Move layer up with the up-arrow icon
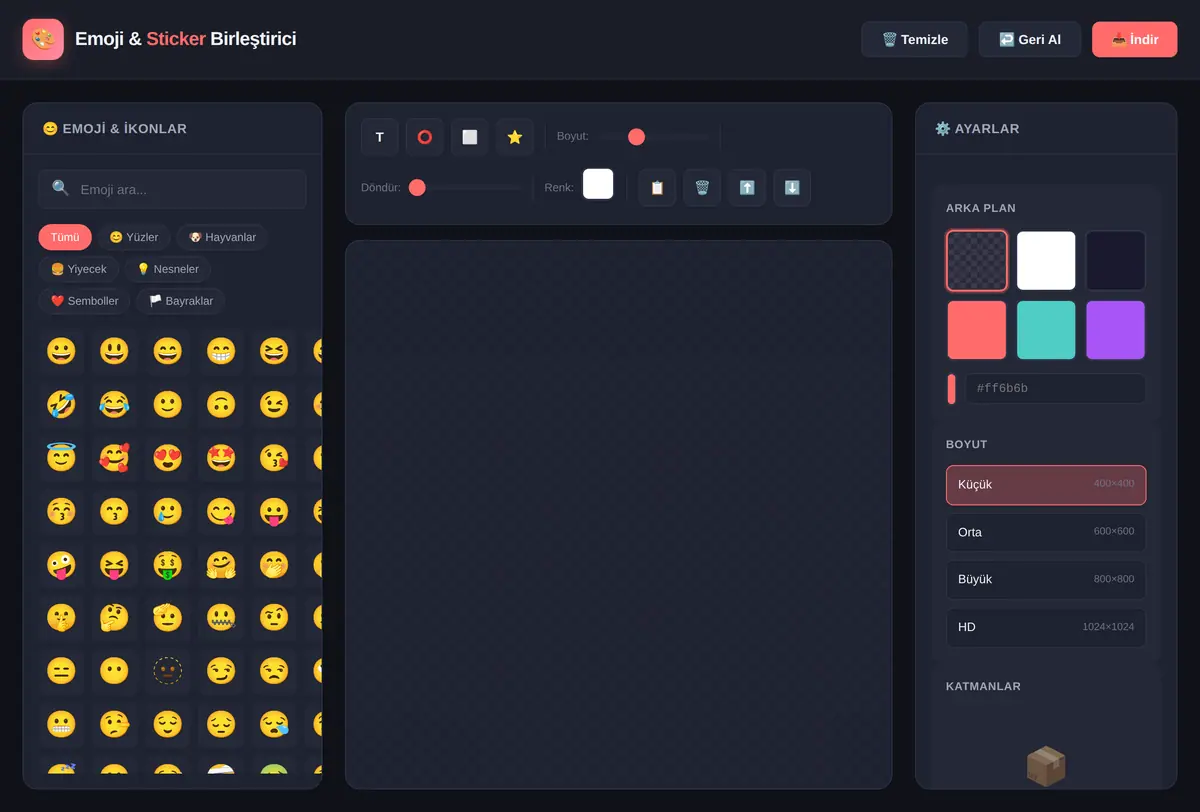The image size is (1200, 812). click(747, 187)
